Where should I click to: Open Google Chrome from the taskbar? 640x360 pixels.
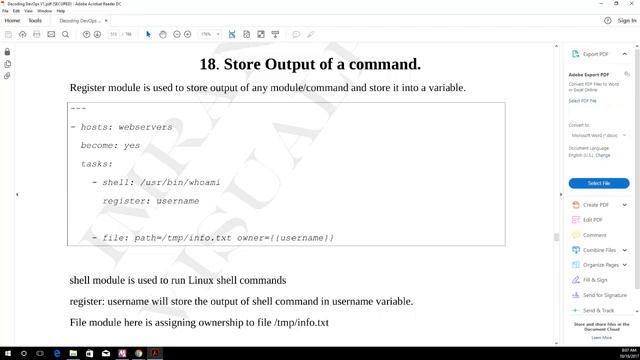[139, 353]
